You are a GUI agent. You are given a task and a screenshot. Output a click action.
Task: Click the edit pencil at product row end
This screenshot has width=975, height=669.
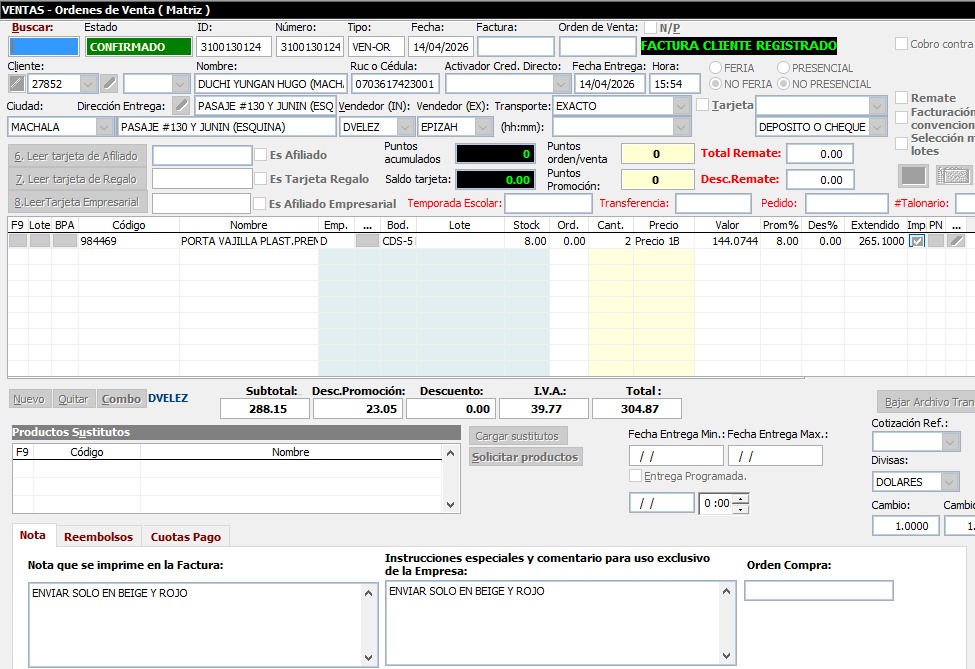[x=957, y=241]
